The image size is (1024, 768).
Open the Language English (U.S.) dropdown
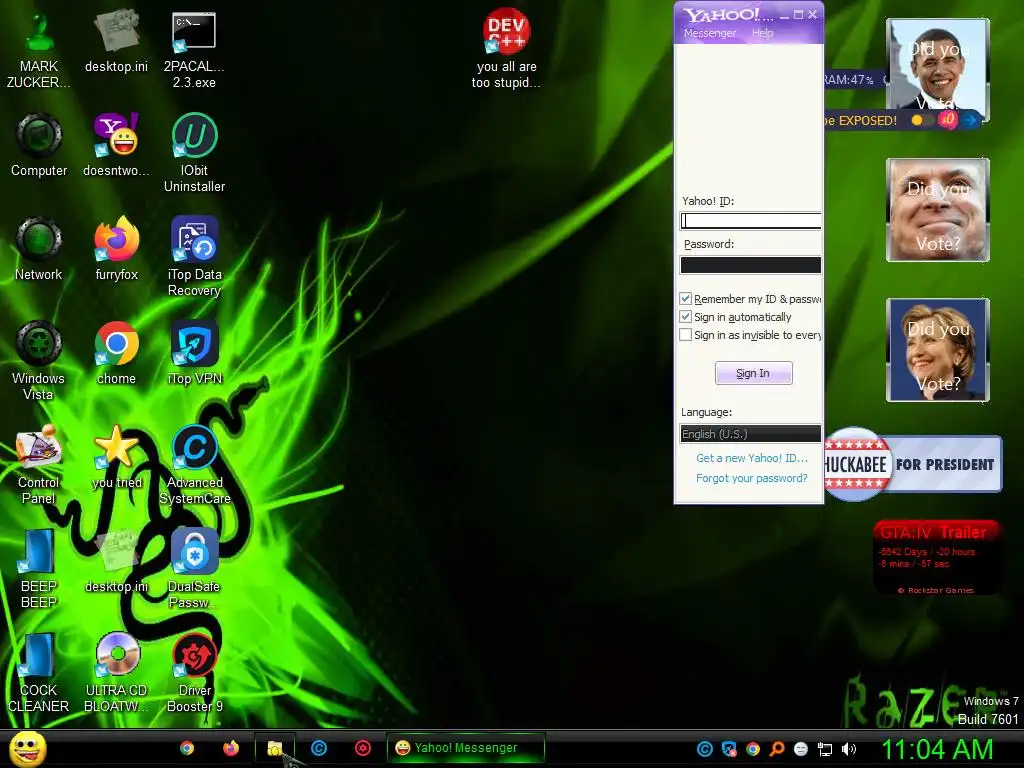[x=750, y=434]
